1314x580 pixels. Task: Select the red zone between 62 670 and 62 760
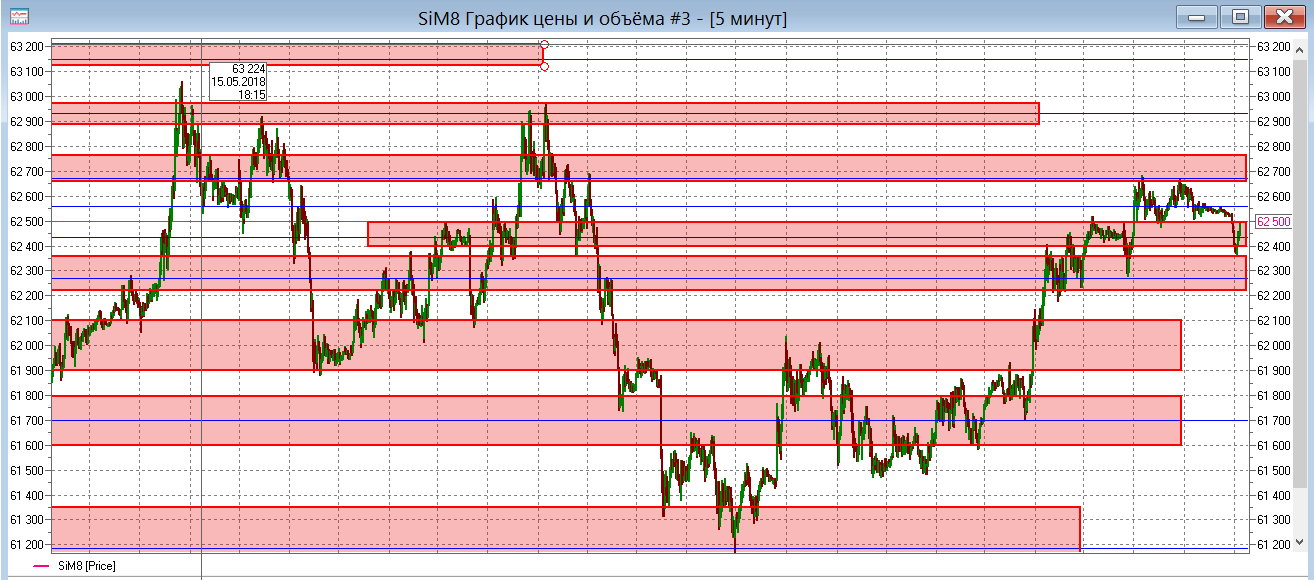click(648, 168)
